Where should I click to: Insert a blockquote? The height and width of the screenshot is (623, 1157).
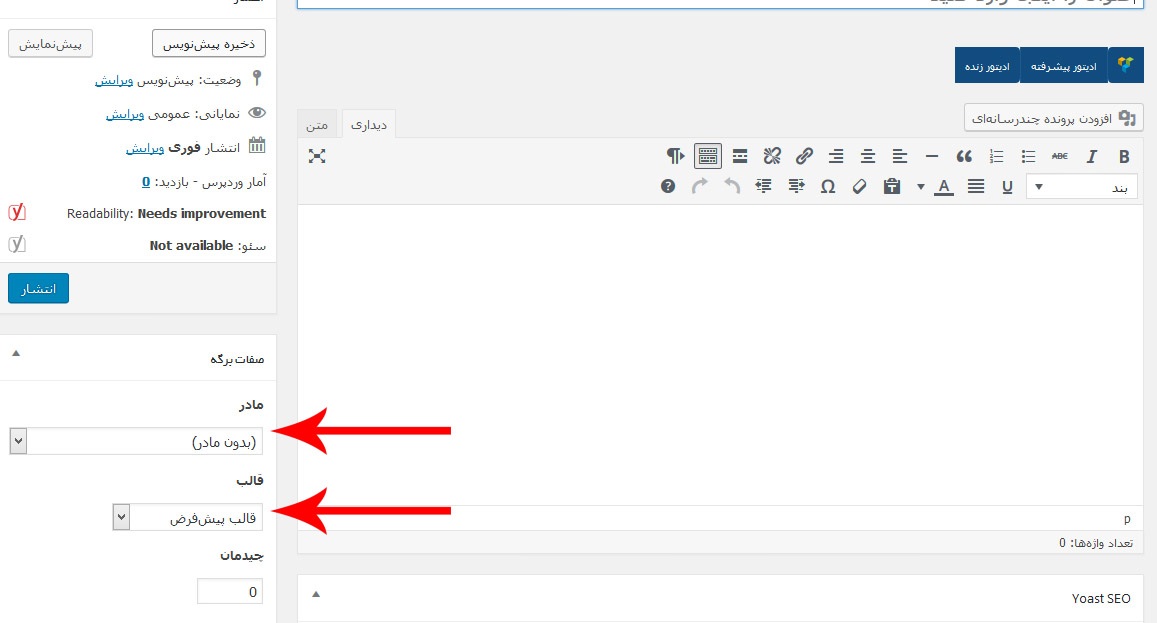(x=964, y=156)
